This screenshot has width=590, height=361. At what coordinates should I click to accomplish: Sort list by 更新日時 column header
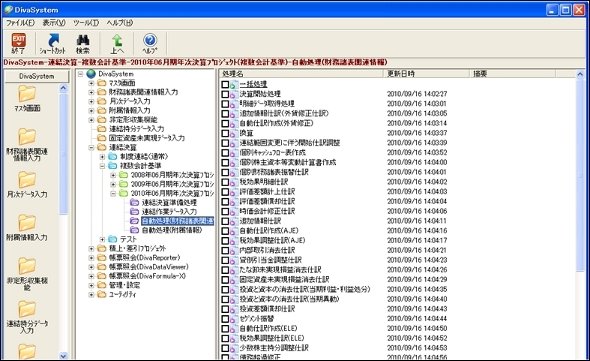coord(427,74)
